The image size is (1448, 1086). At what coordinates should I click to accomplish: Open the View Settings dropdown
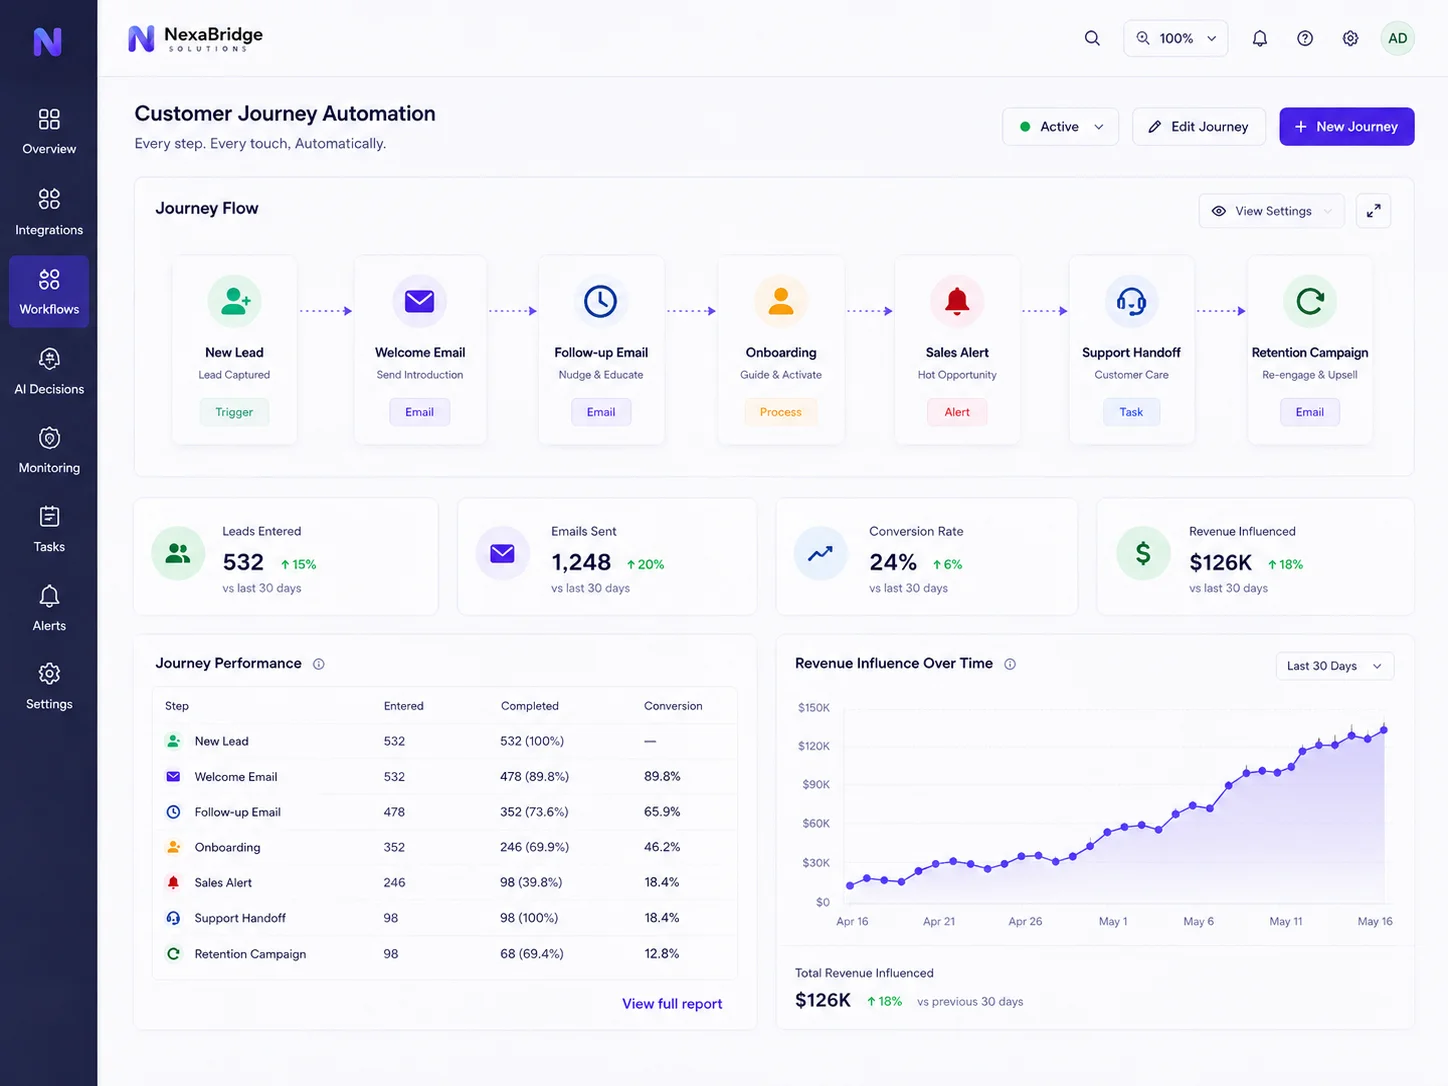pos(1272,211)
